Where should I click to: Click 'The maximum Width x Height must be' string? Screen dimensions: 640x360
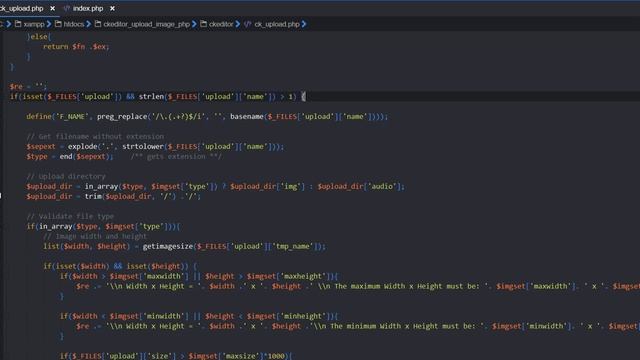coord(407,286)
